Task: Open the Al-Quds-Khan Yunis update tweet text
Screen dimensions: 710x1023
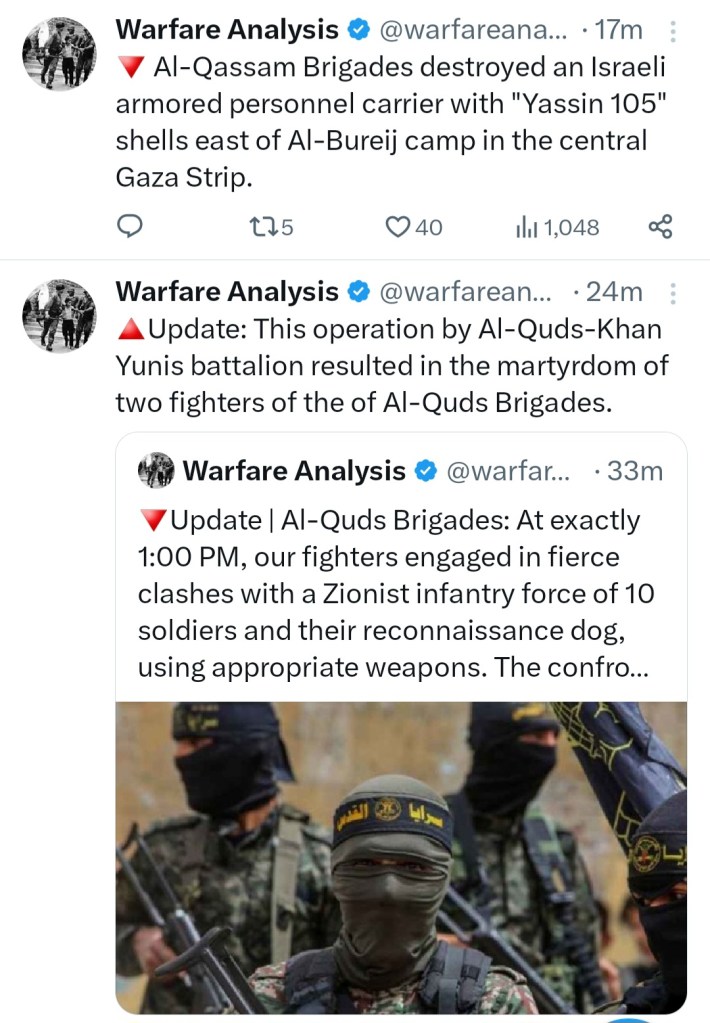Action: (392, 364)
